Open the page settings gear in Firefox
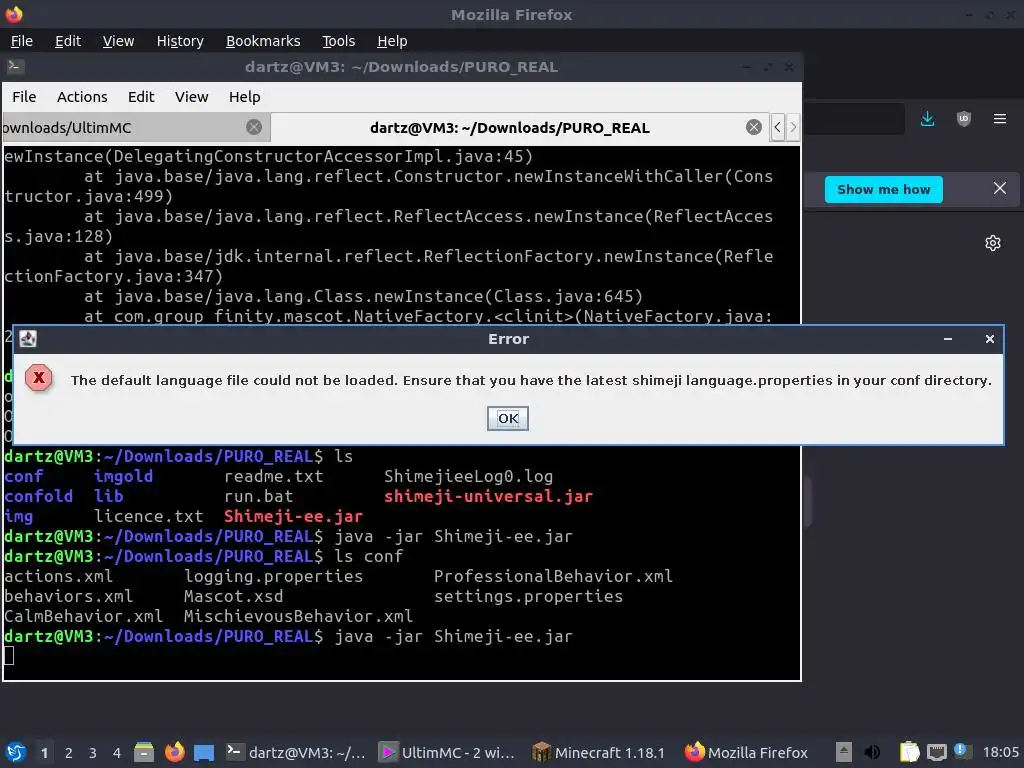1024x768 pixels. 993,243
